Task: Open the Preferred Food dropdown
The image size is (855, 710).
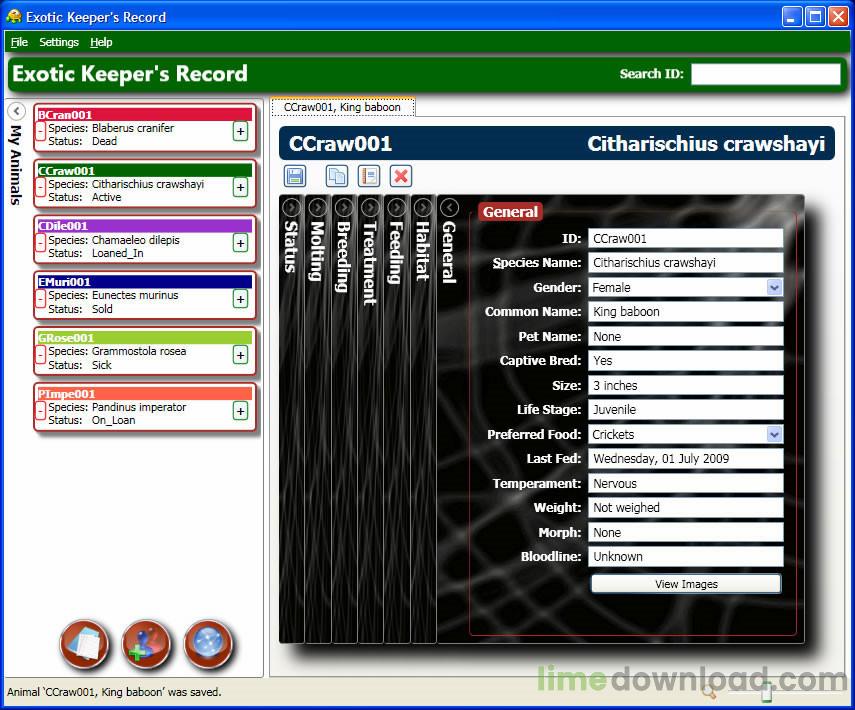Action: (x=773, y=434)
